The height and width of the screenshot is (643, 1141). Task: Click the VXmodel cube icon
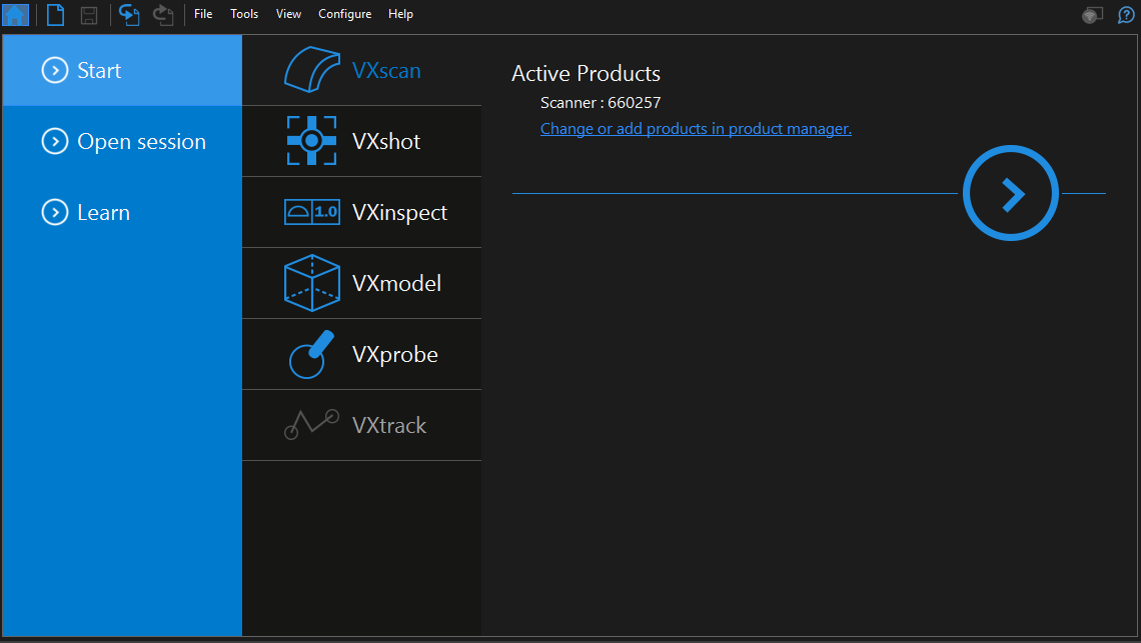click(311, 283)
